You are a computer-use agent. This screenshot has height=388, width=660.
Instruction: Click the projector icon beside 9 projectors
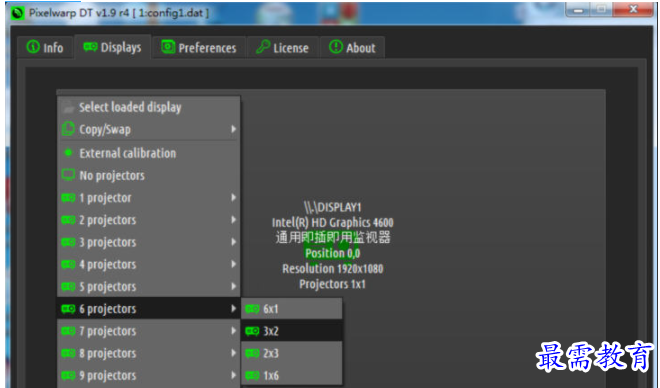(68, 375)
